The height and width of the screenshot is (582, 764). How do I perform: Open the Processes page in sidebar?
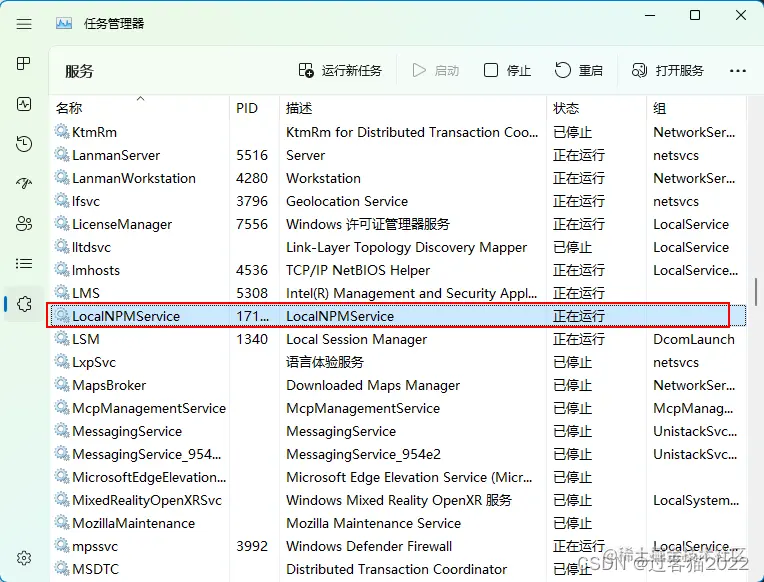(24, 63)
